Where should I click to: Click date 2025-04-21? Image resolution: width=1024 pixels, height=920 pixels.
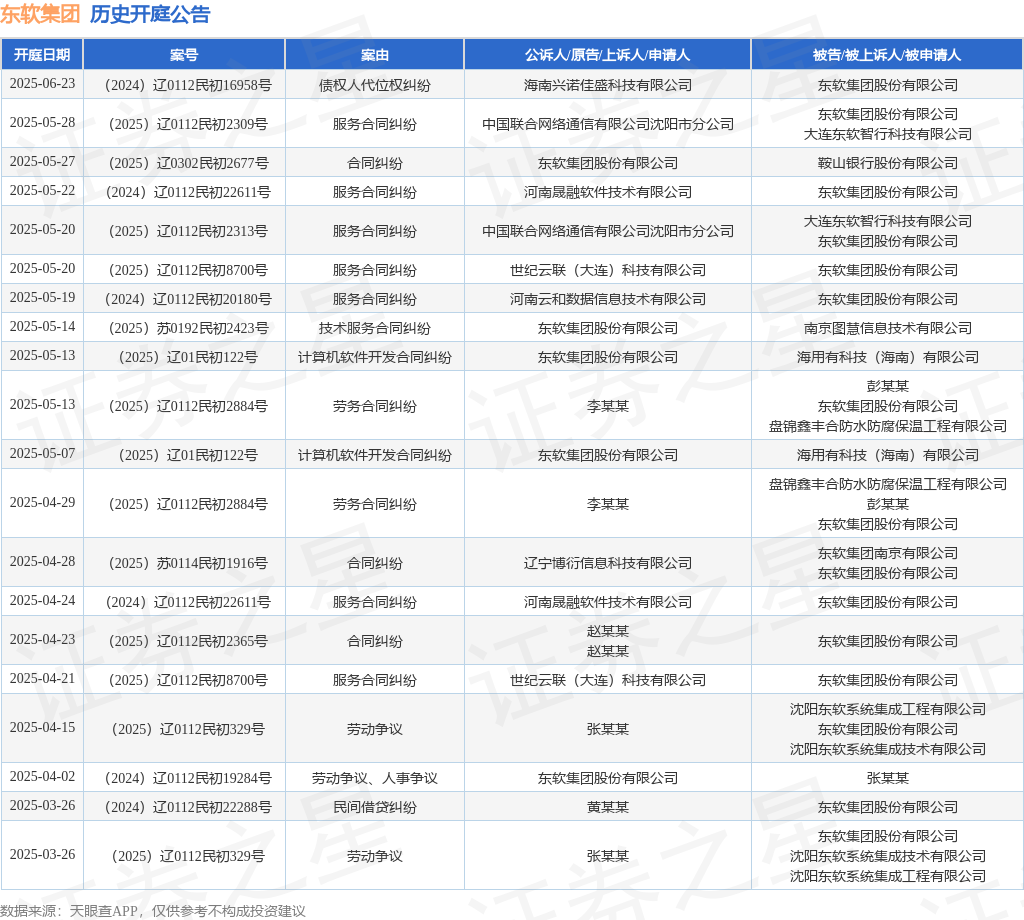coord(42,679)
